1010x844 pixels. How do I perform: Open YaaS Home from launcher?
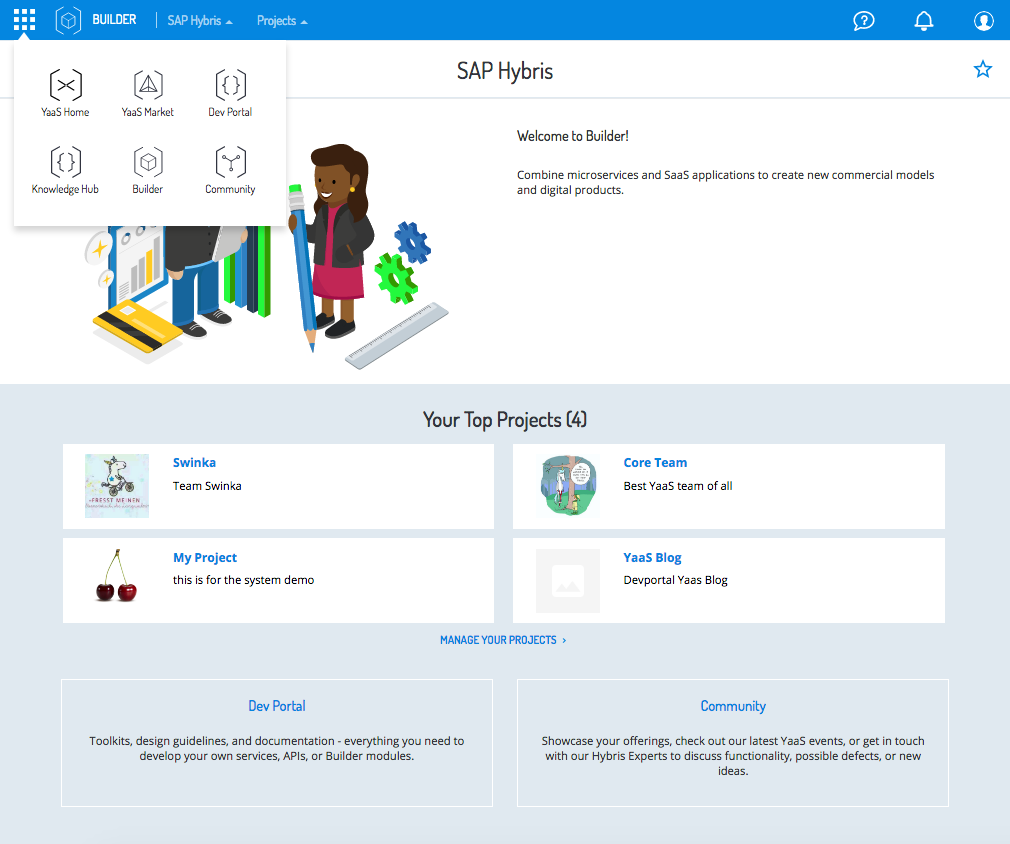point(65,93)
